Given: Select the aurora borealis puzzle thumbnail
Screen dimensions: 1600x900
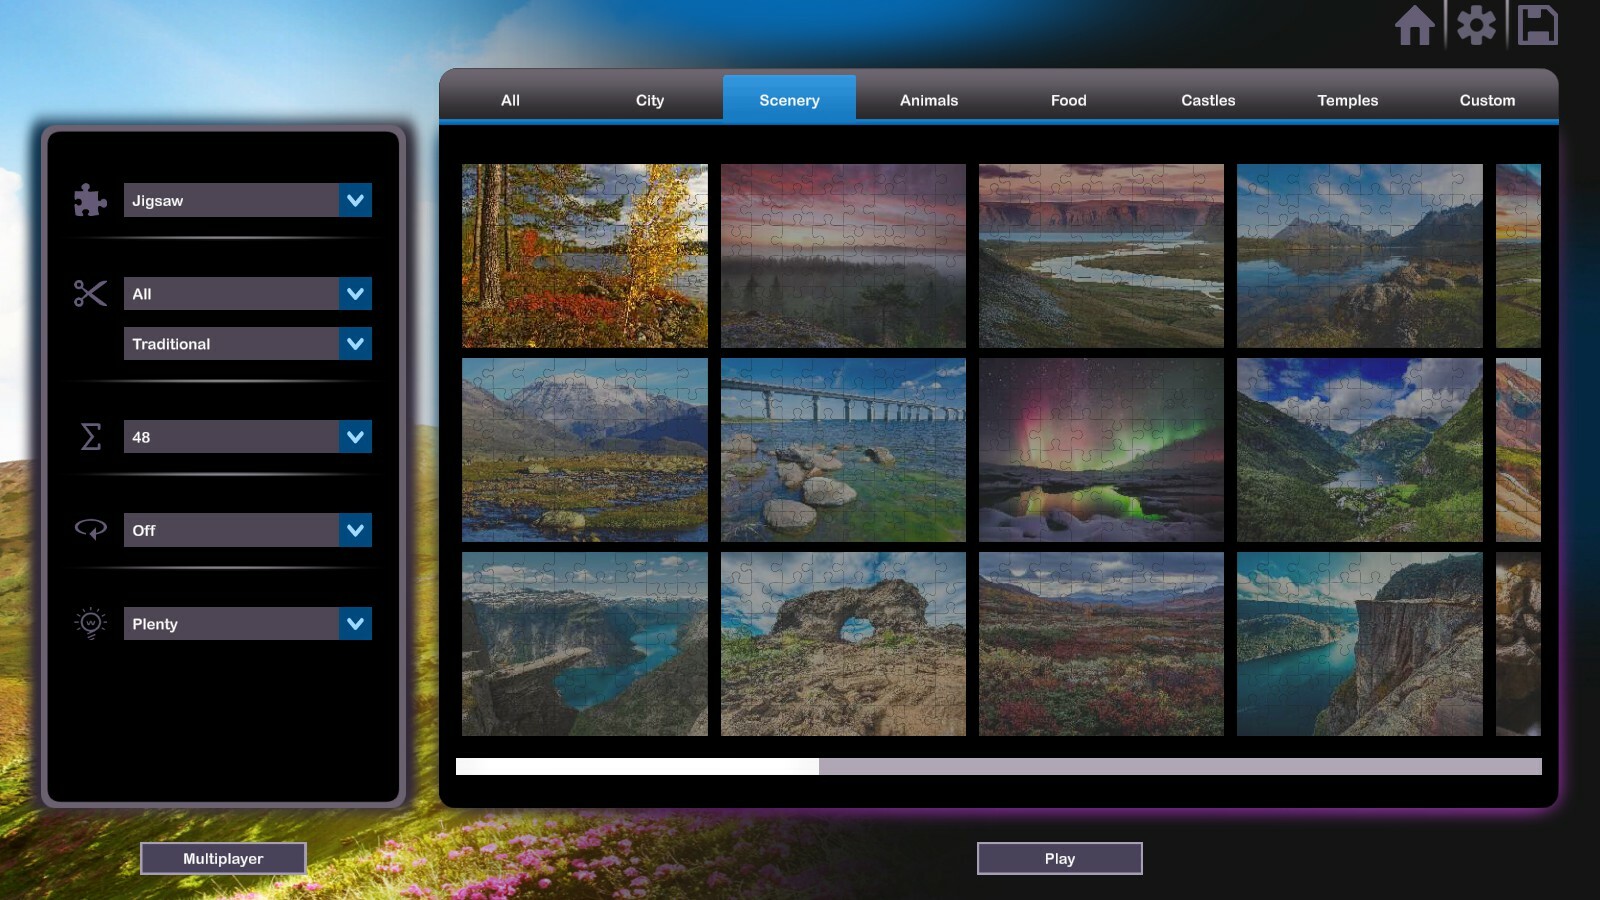Looking at the screenshot, I should pos(1100,449).
